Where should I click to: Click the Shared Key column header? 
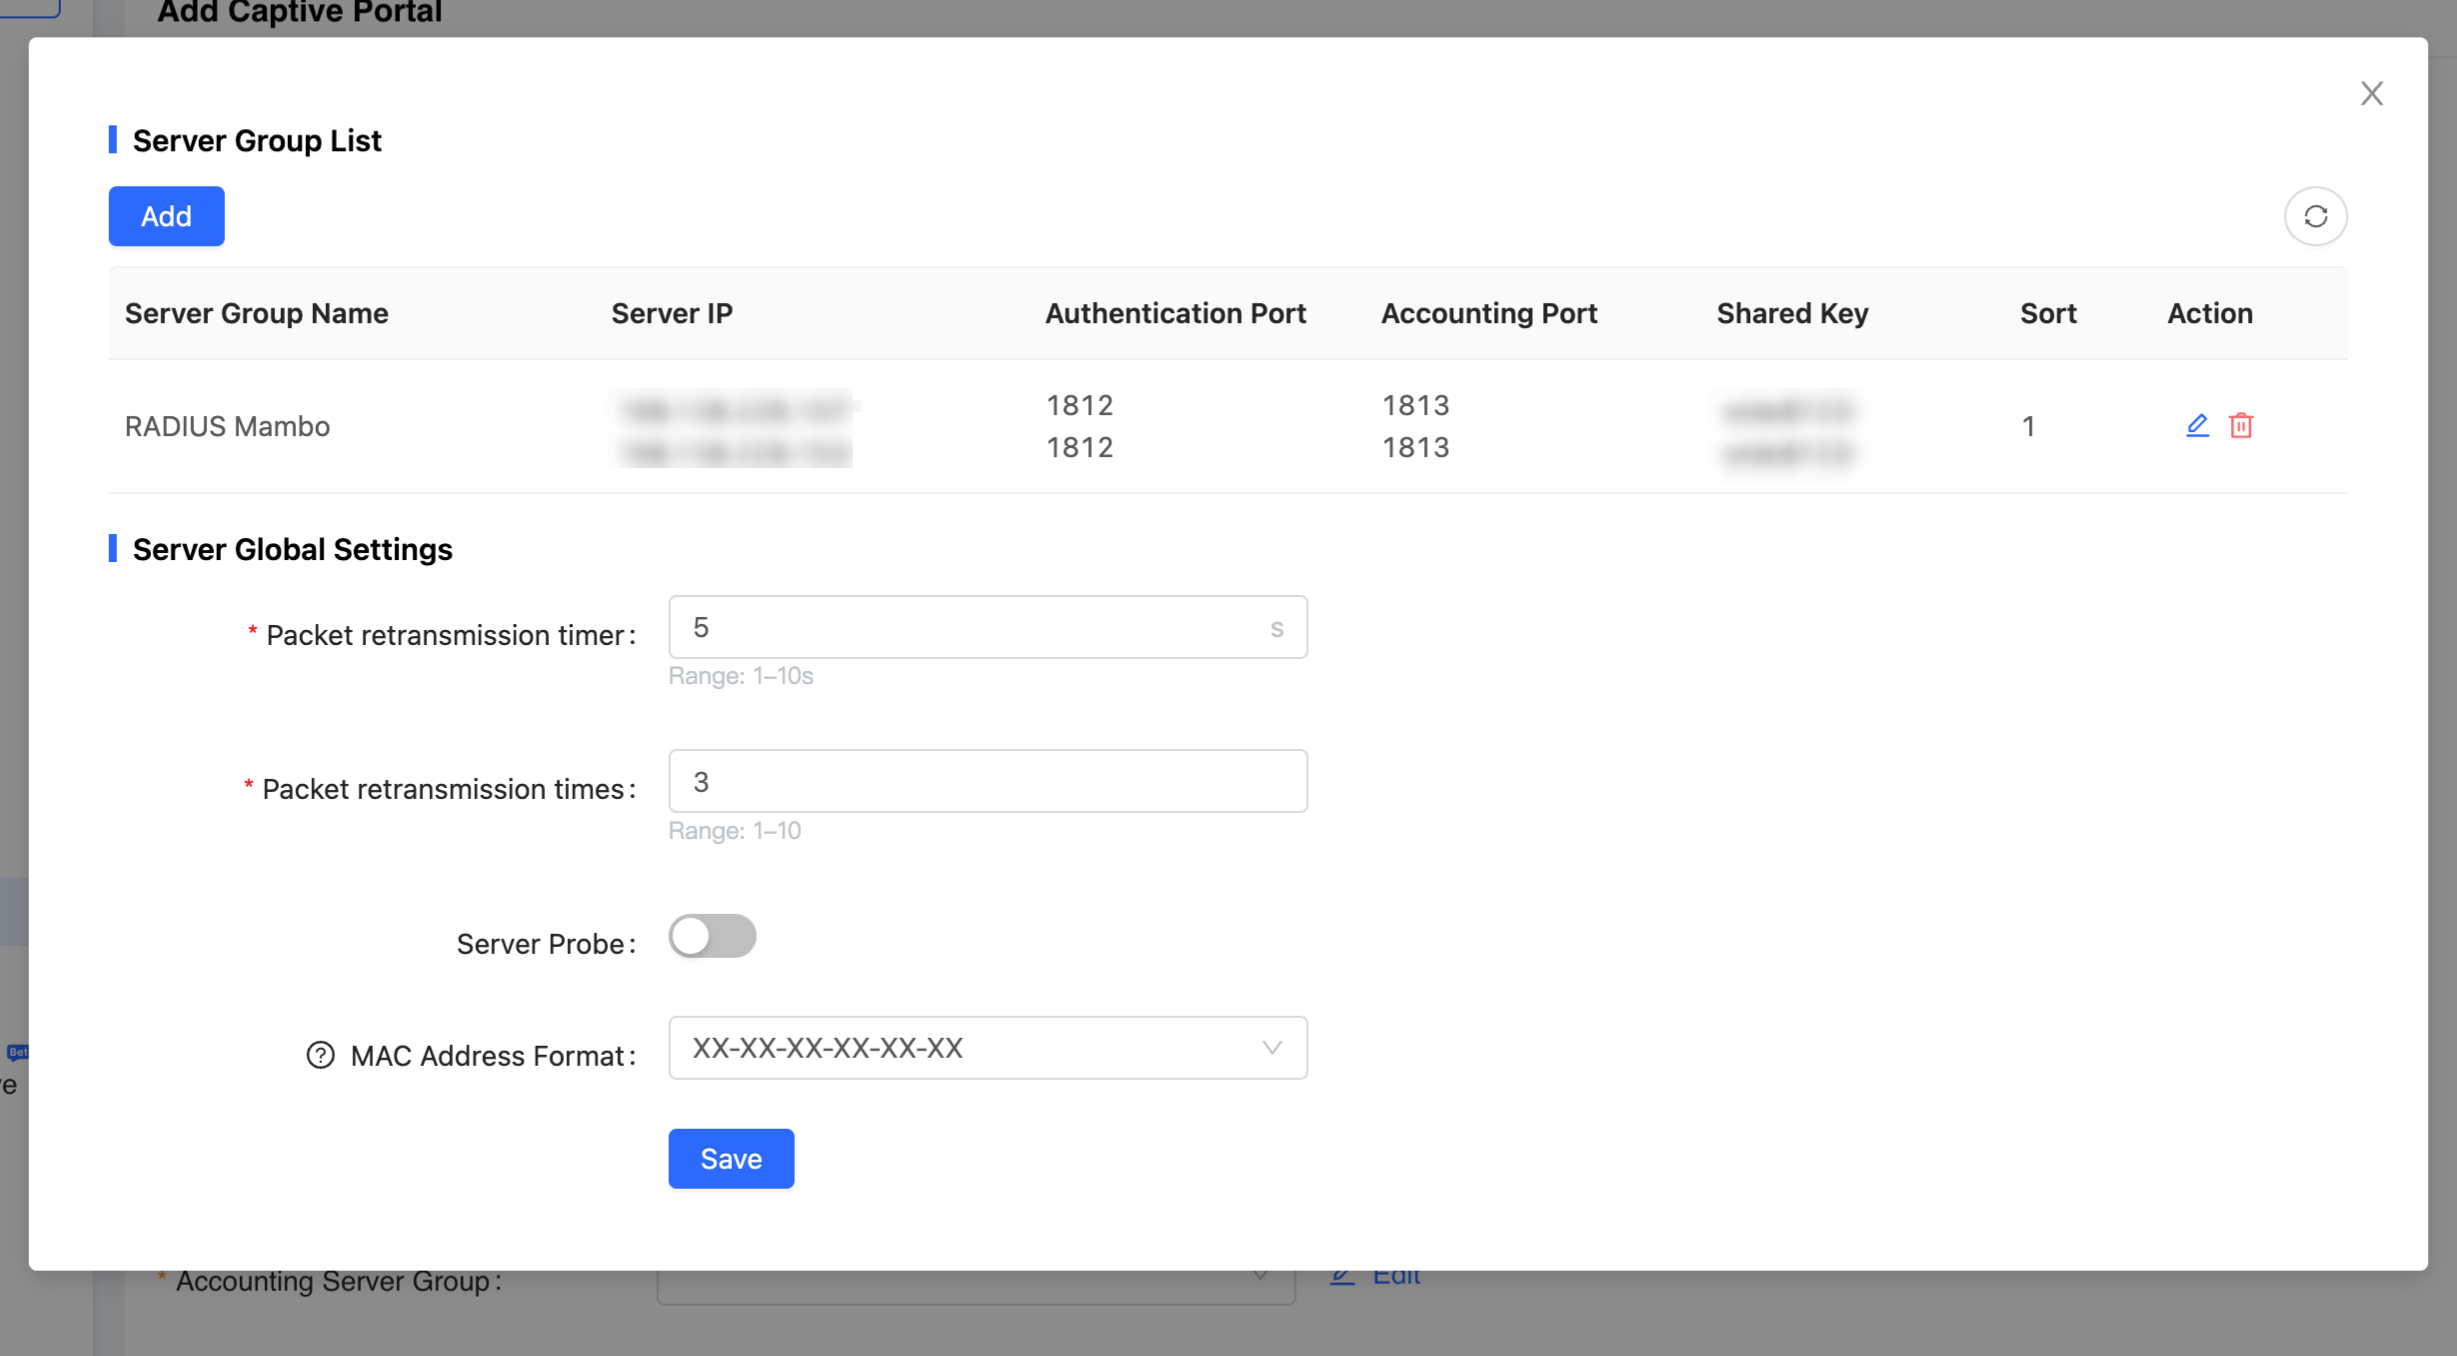[x=1791, y=313]
